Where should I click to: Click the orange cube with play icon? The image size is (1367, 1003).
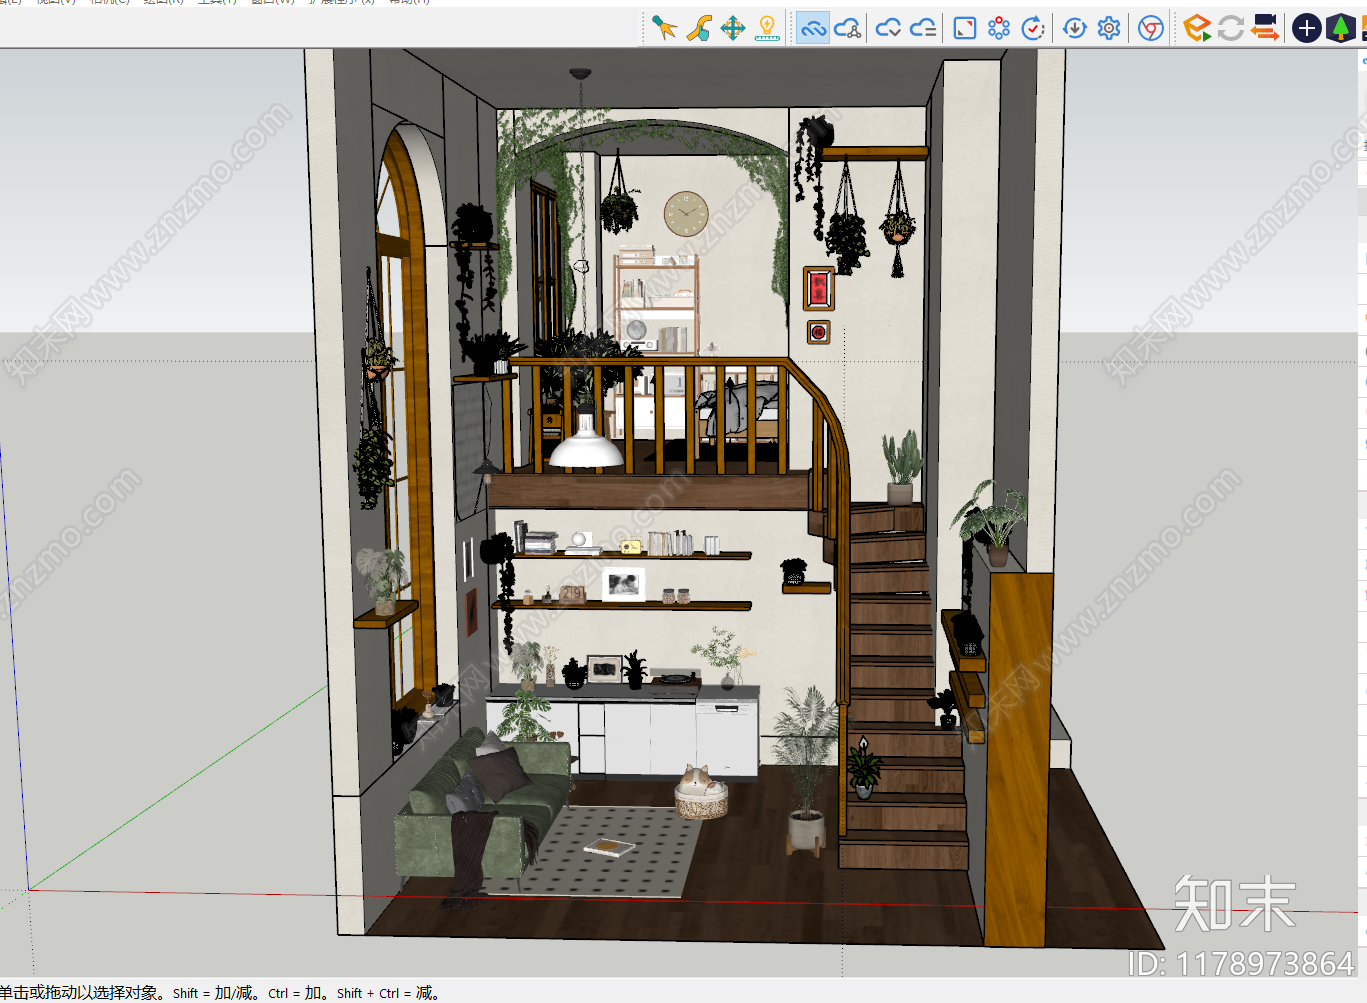click(x=1196, y=28)
